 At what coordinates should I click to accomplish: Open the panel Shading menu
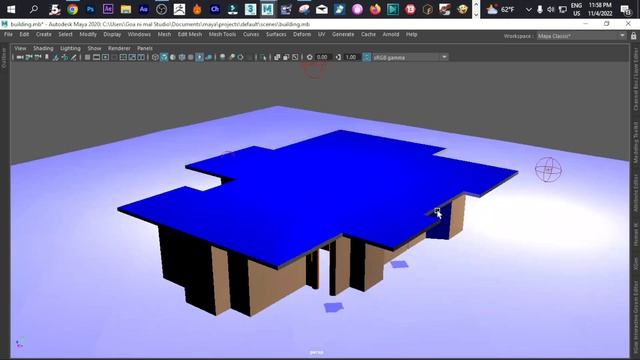[43, 48]
